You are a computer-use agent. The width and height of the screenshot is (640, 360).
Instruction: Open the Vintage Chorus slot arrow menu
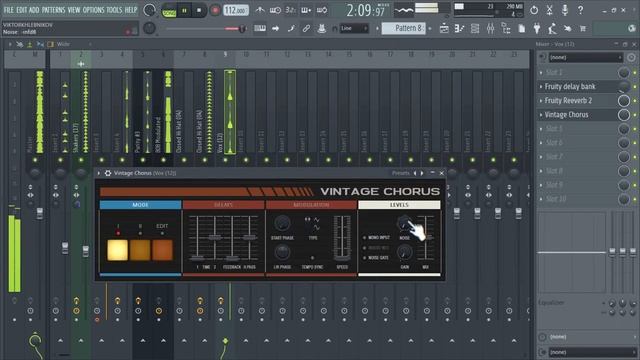point(541,115)
